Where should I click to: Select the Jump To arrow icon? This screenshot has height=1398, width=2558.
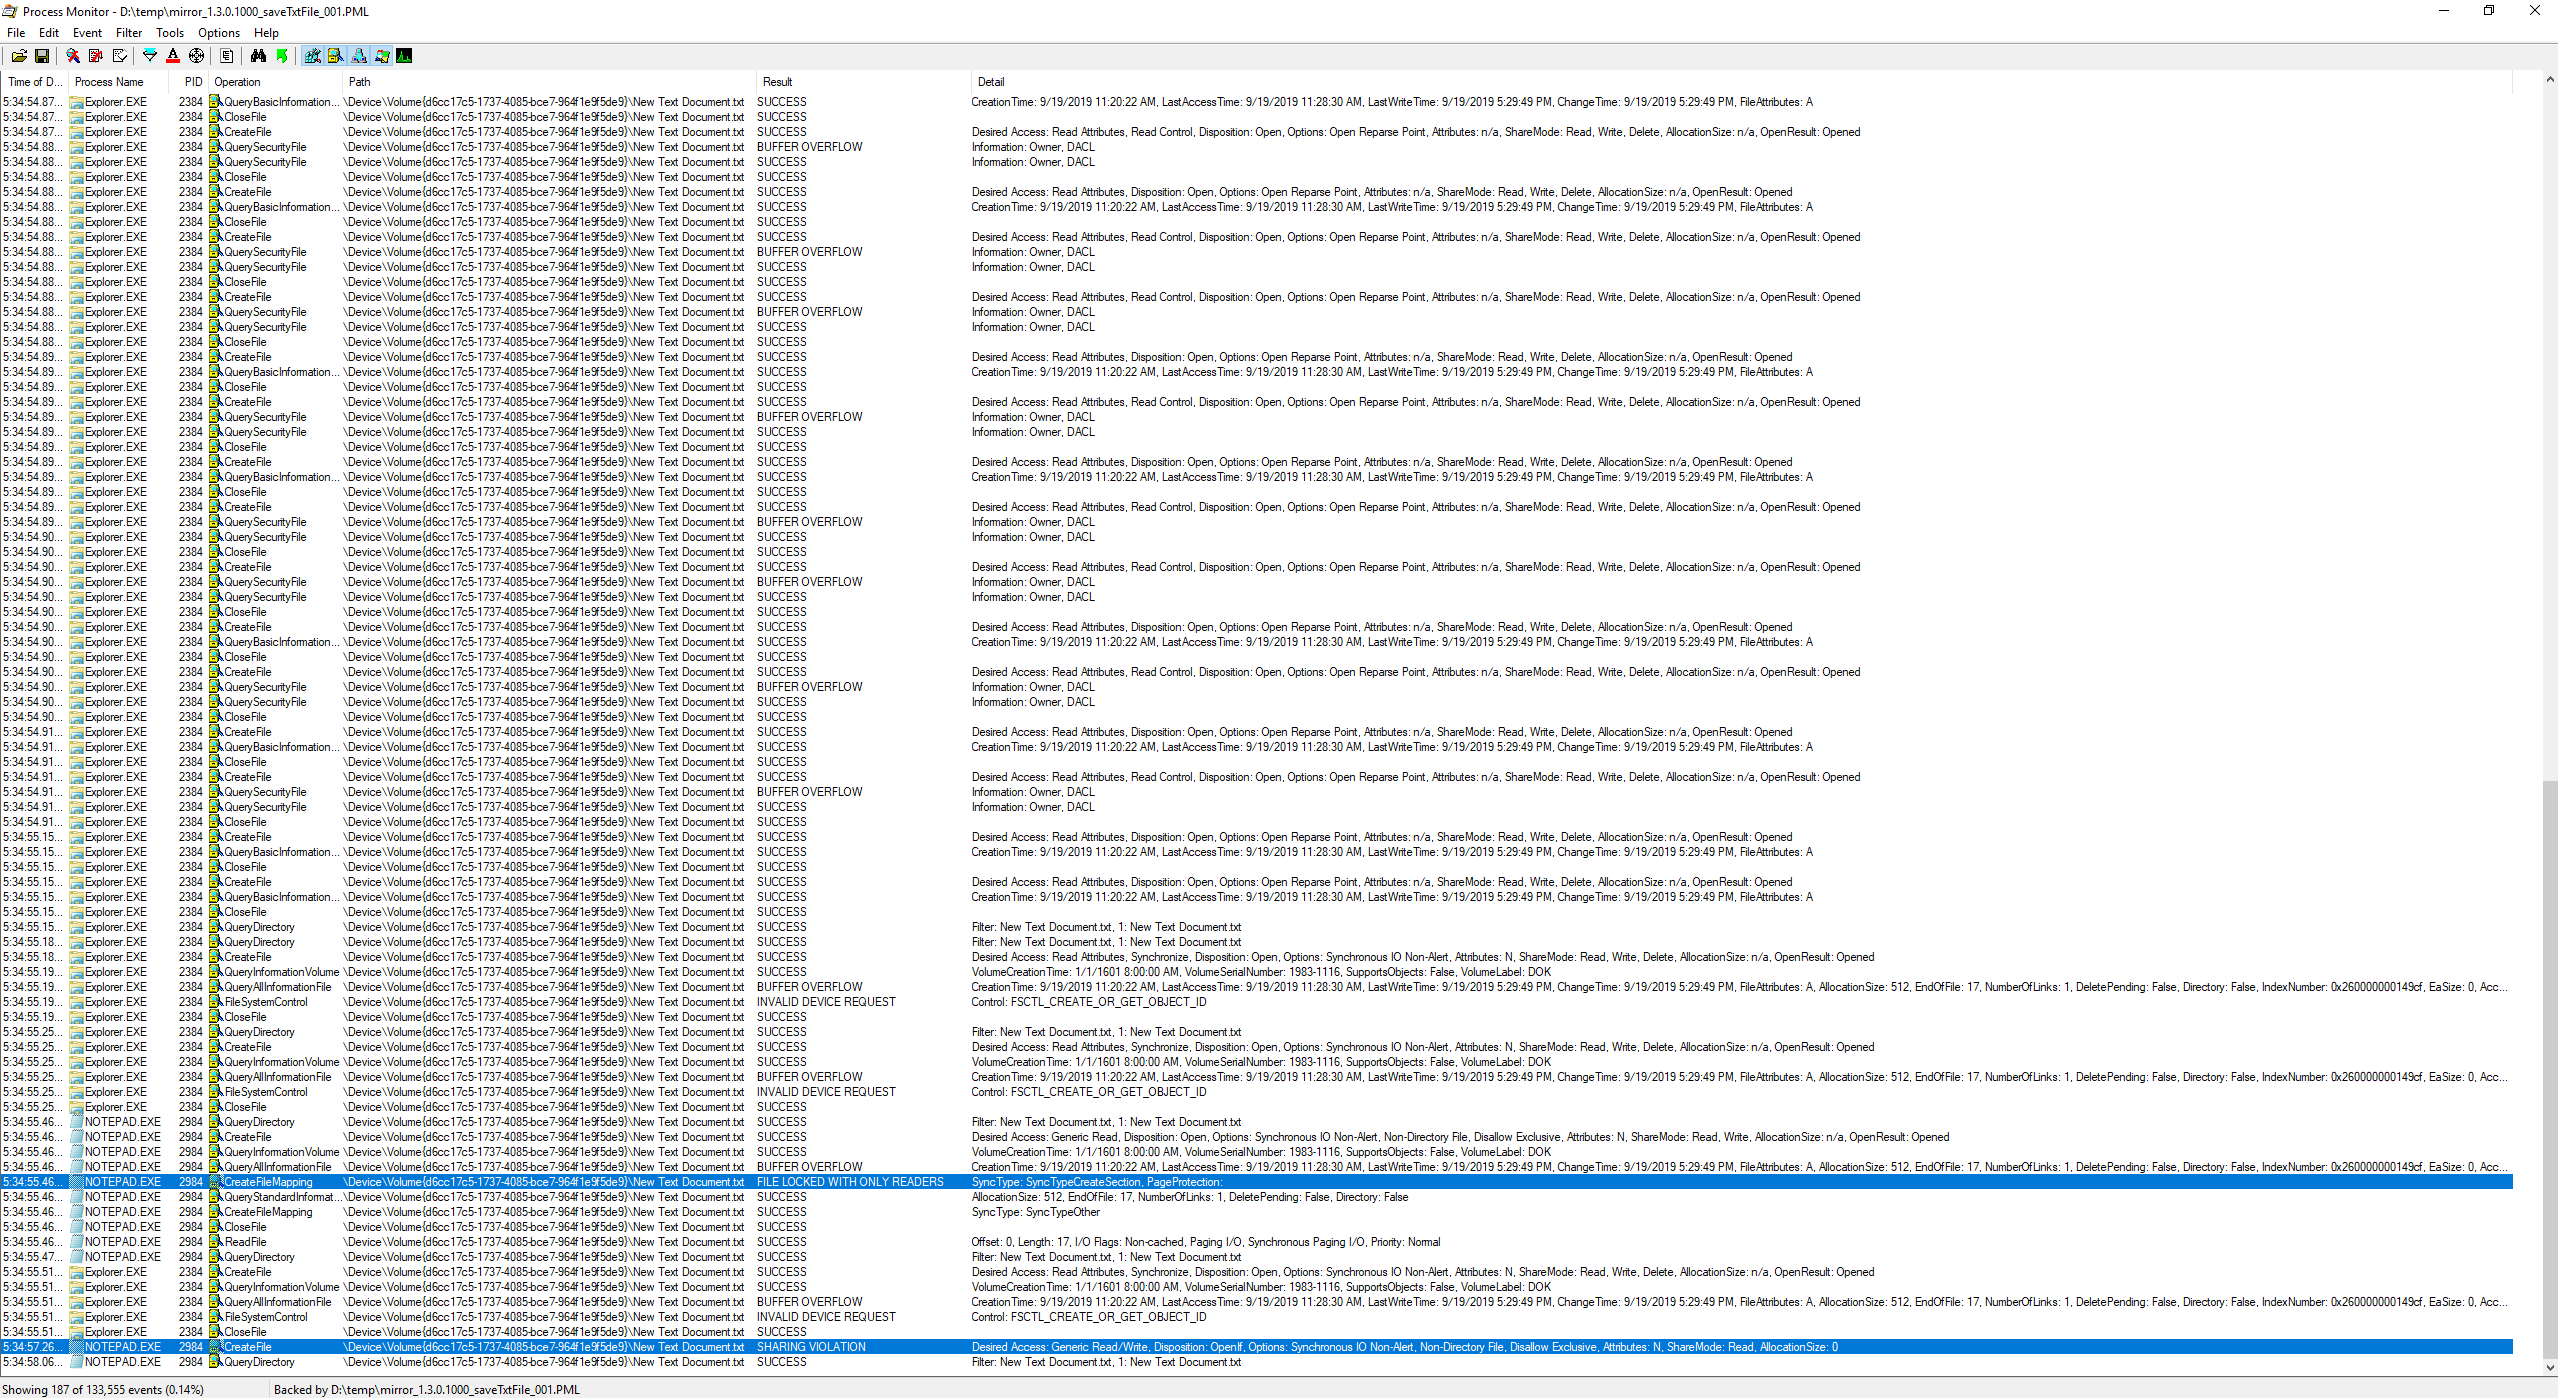[283, 56]
